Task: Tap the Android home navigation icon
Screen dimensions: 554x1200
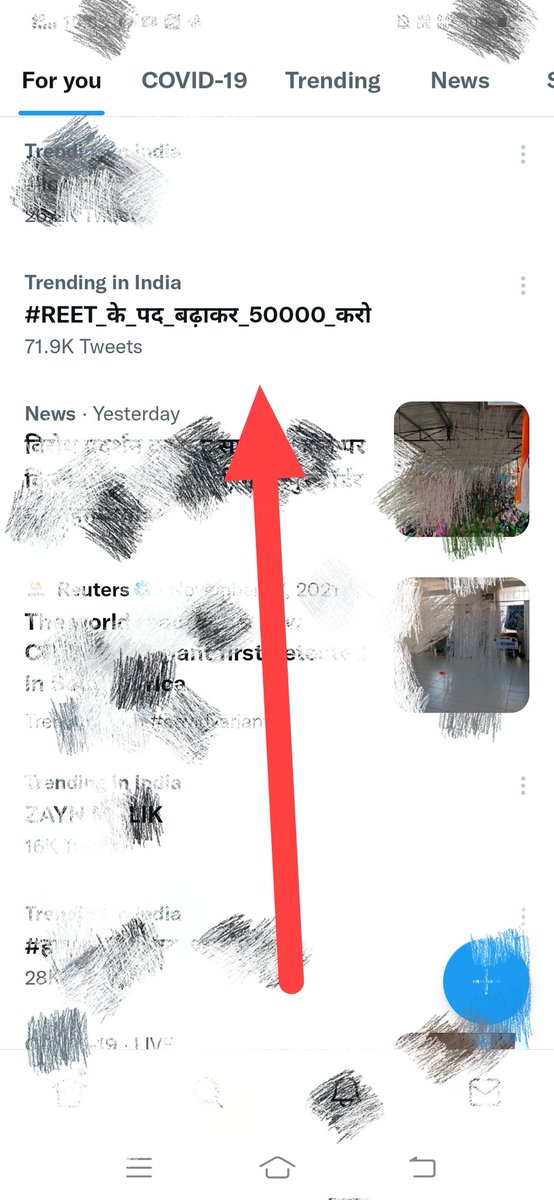Action: [277, 1166]
